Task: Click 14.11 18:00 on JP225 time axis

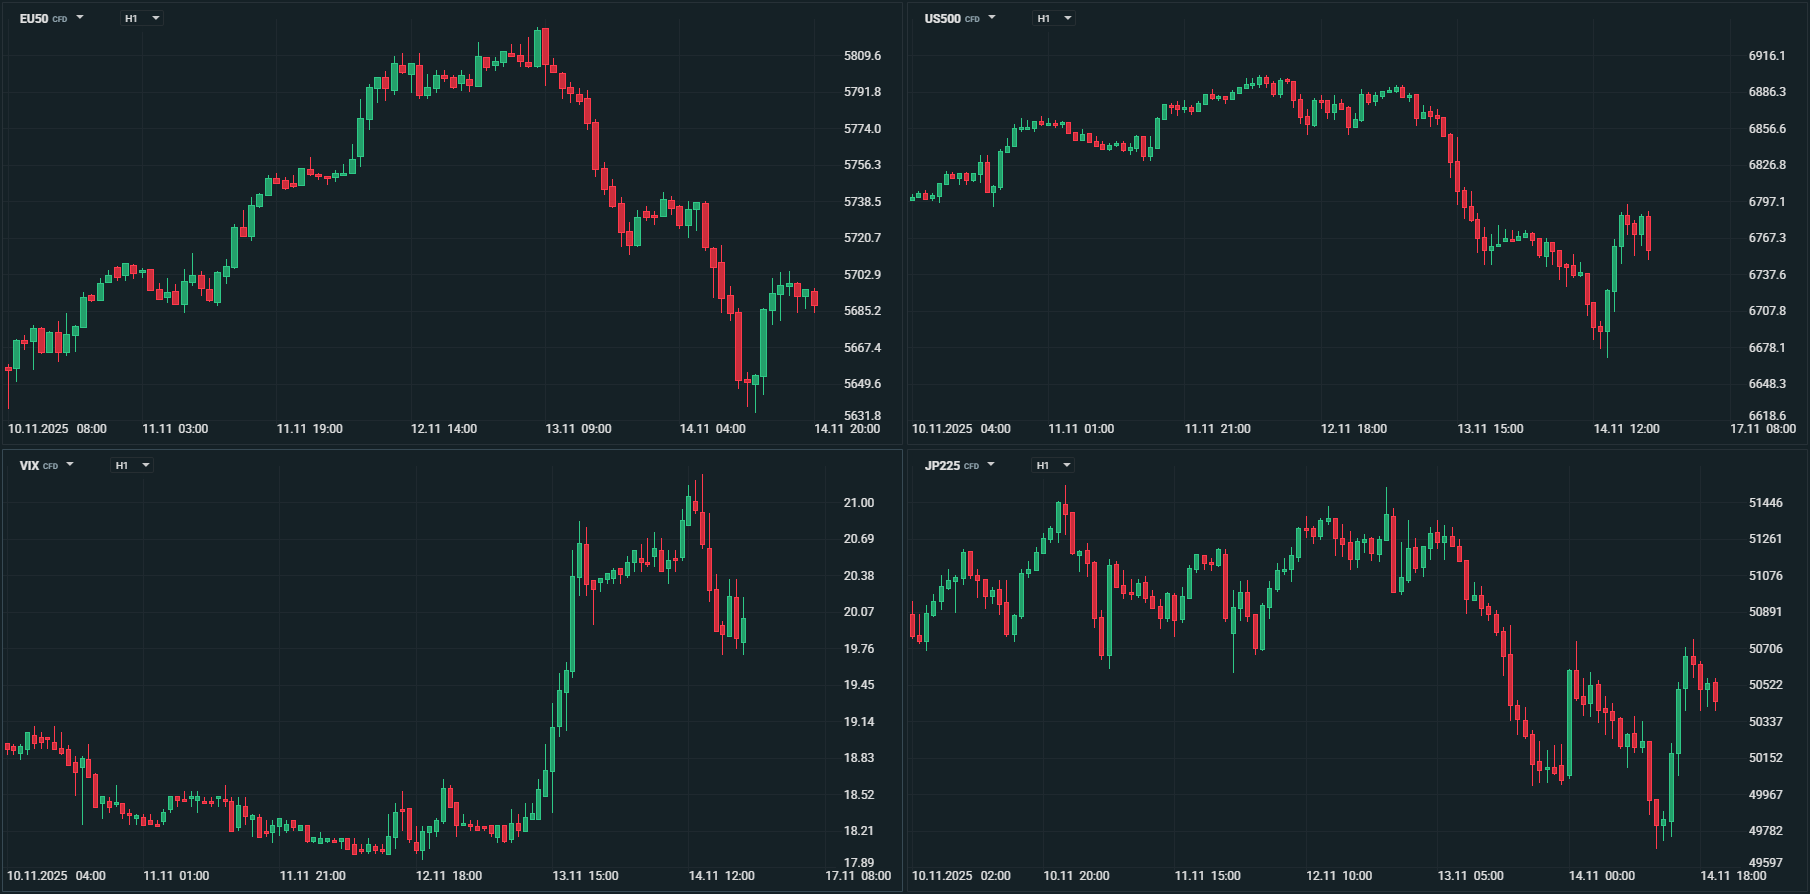Action: 1733,876
